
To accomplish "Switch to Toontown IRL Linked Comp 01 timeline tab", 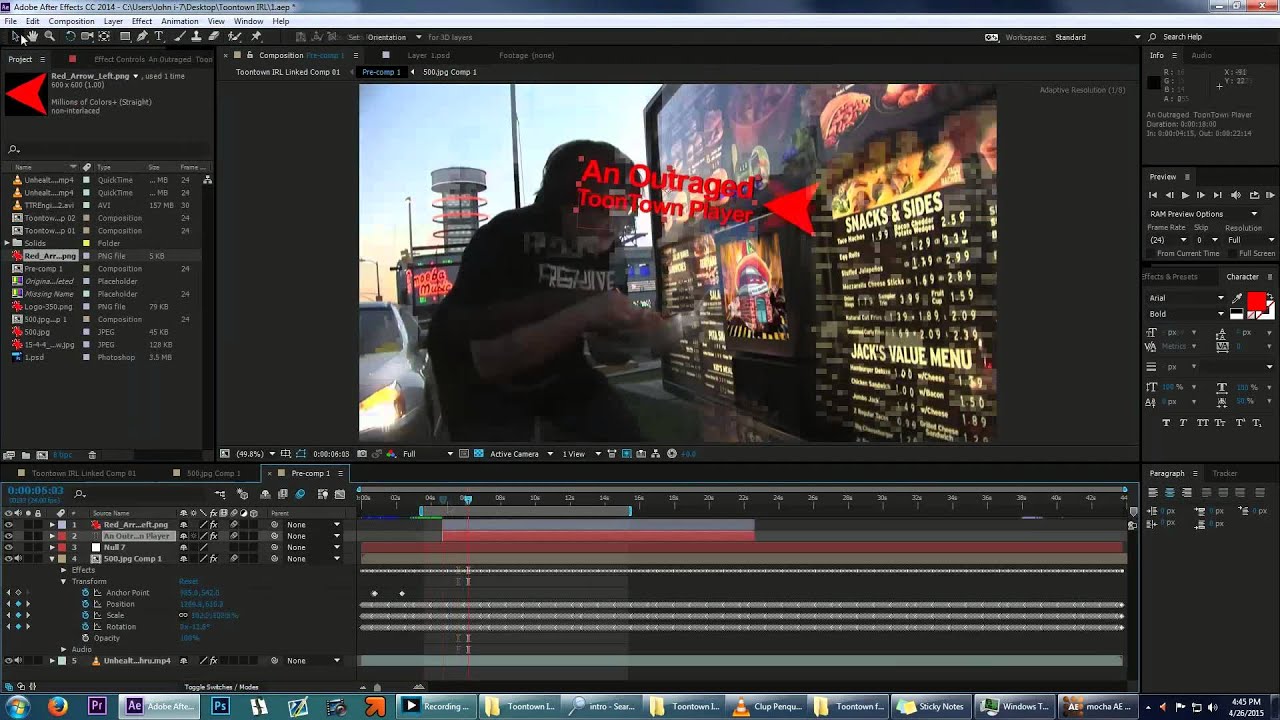I will tap(83, 473).
